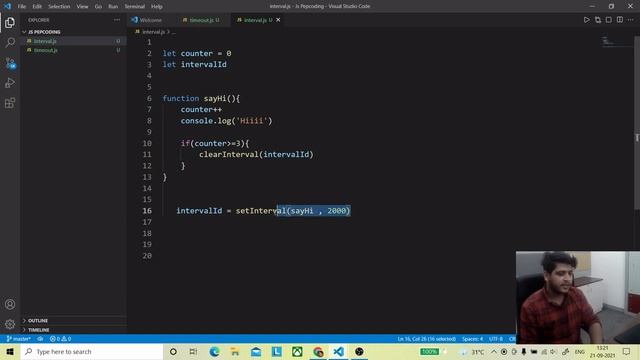Open the Run and Debug view
Screen dimensions: 640x360
[10, 82]
